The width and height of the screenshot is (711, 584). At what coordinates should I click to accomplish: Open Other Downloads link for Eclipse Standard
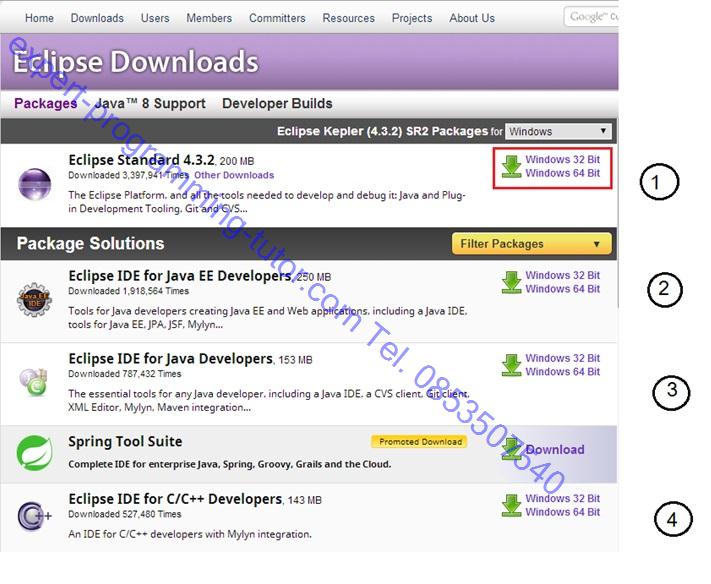pos(234,175)
